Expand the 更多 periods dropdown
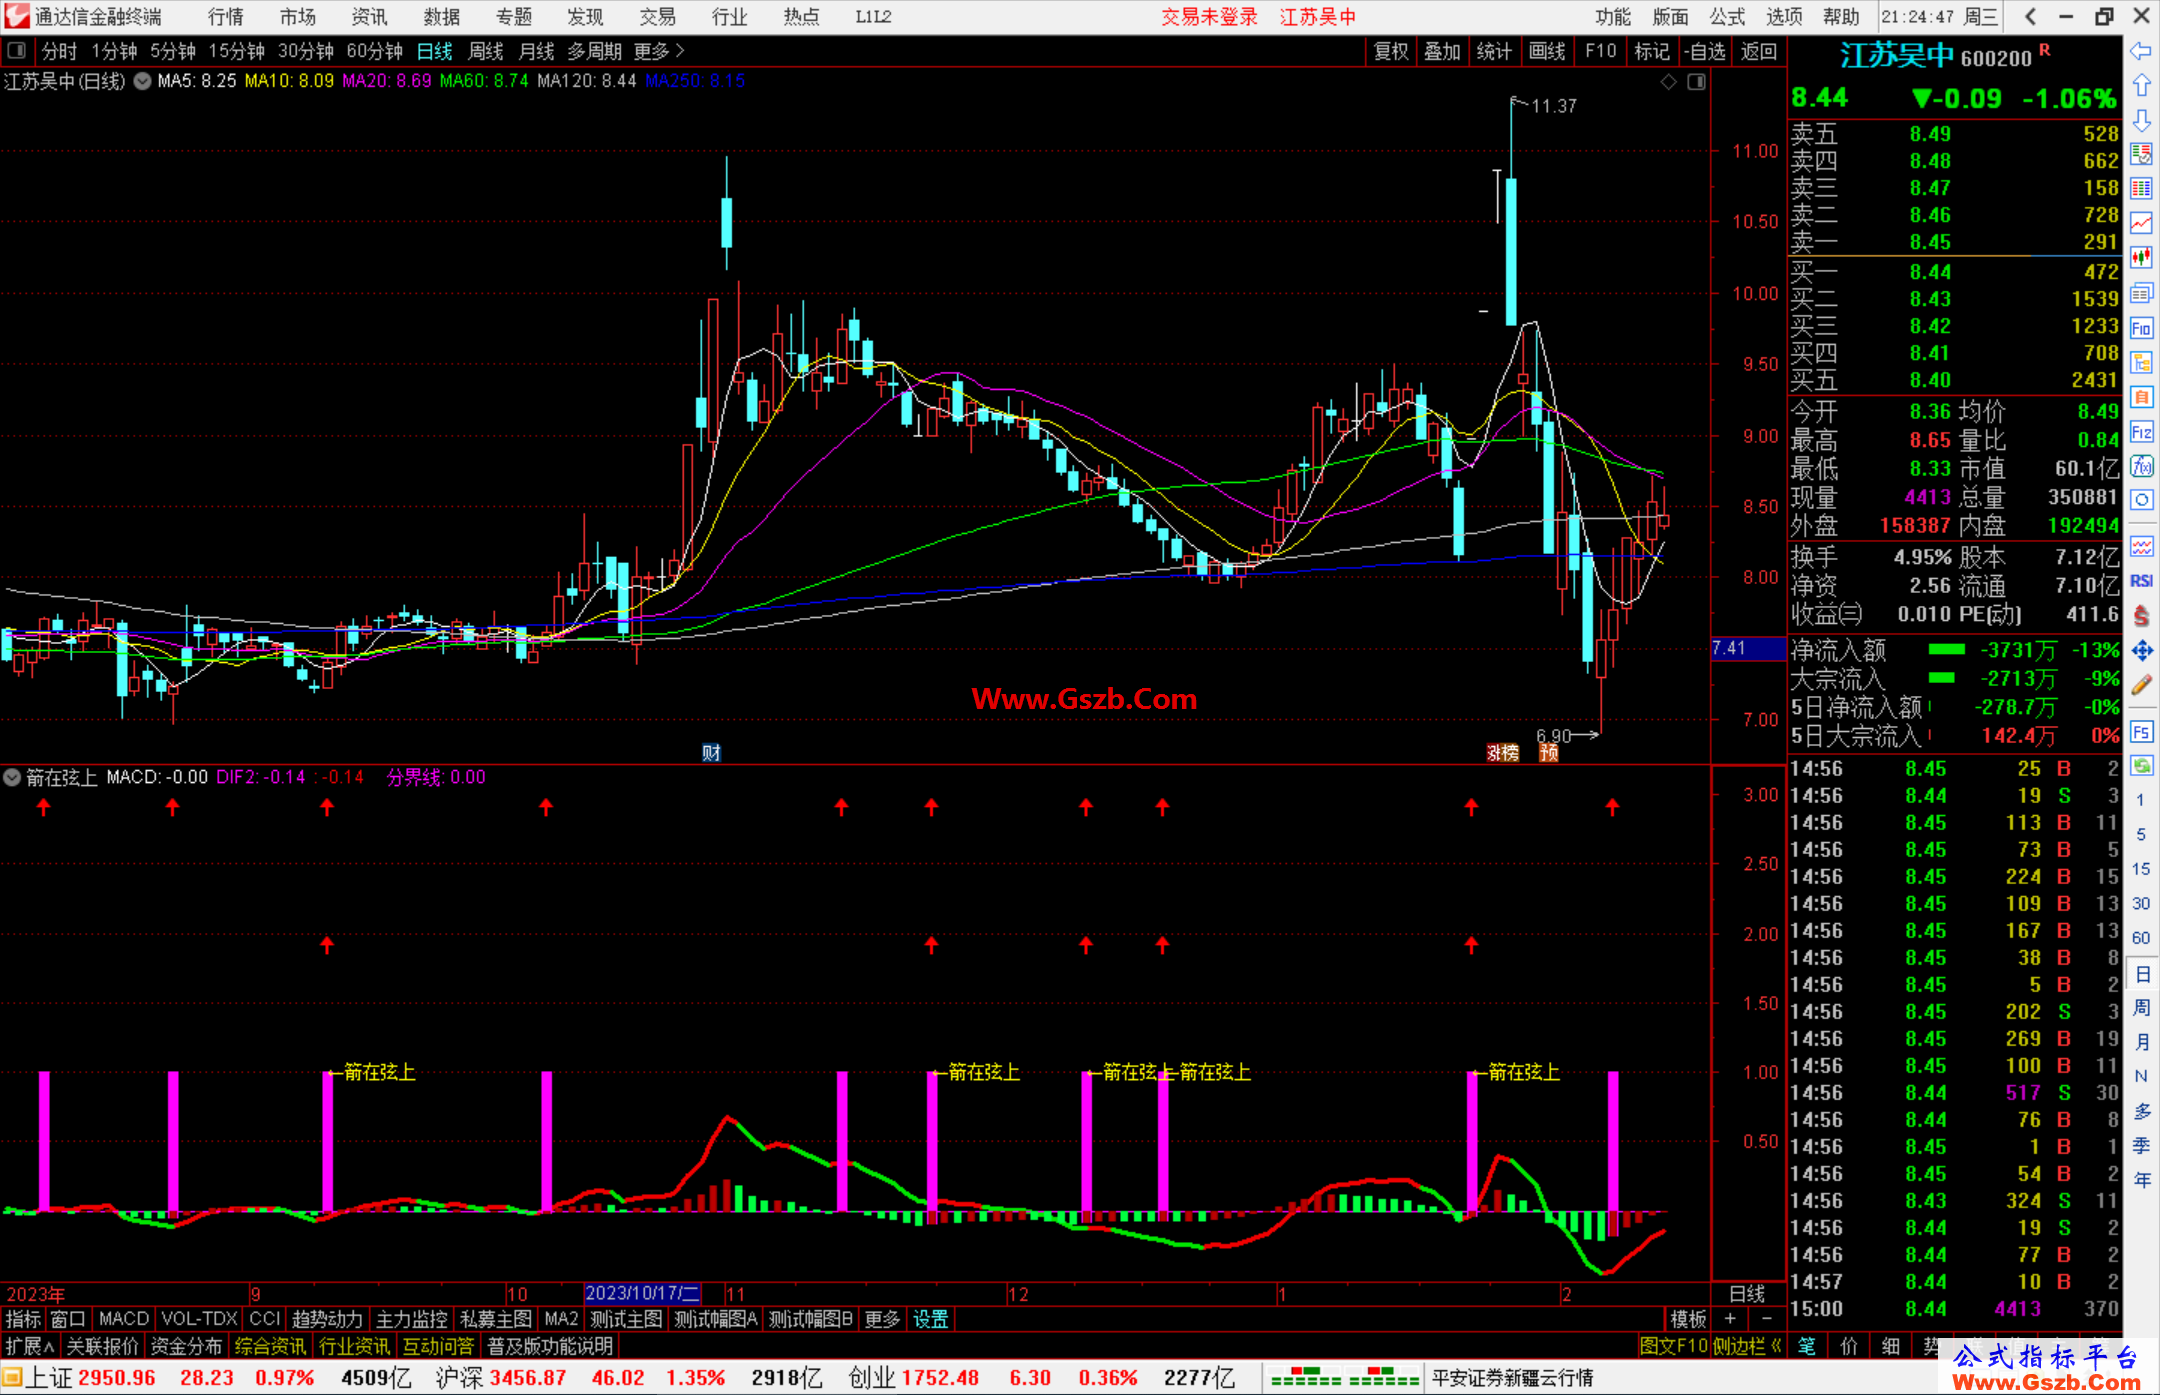The image size is (2160, 1395). [x=660, y=51]
